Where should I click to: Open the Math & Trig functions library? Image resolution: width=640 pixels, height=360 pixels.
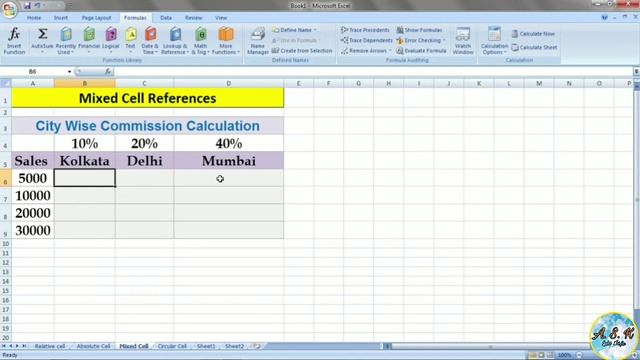point(200,40)
